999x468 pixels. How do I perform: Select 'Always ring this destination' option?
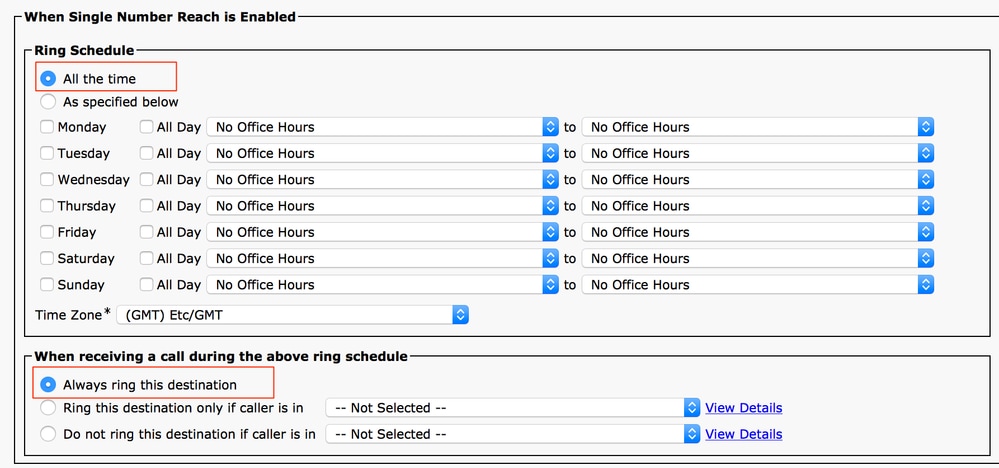pos(48,384)
